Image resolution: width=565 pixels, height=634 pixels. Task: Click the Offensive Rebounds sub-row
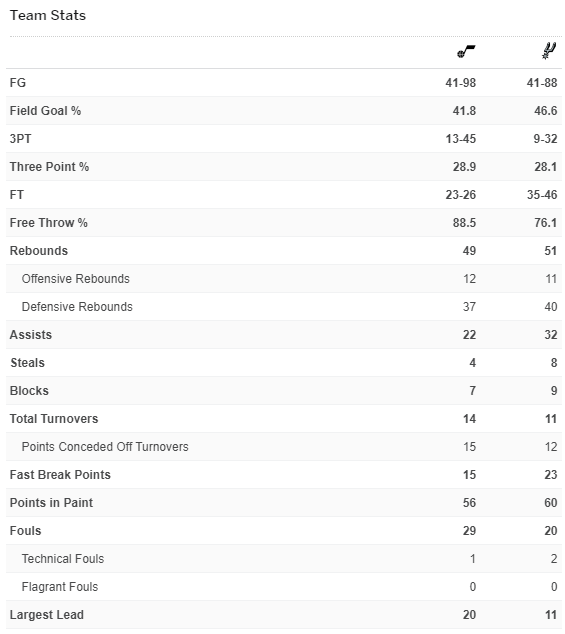[x=284, y=279]
